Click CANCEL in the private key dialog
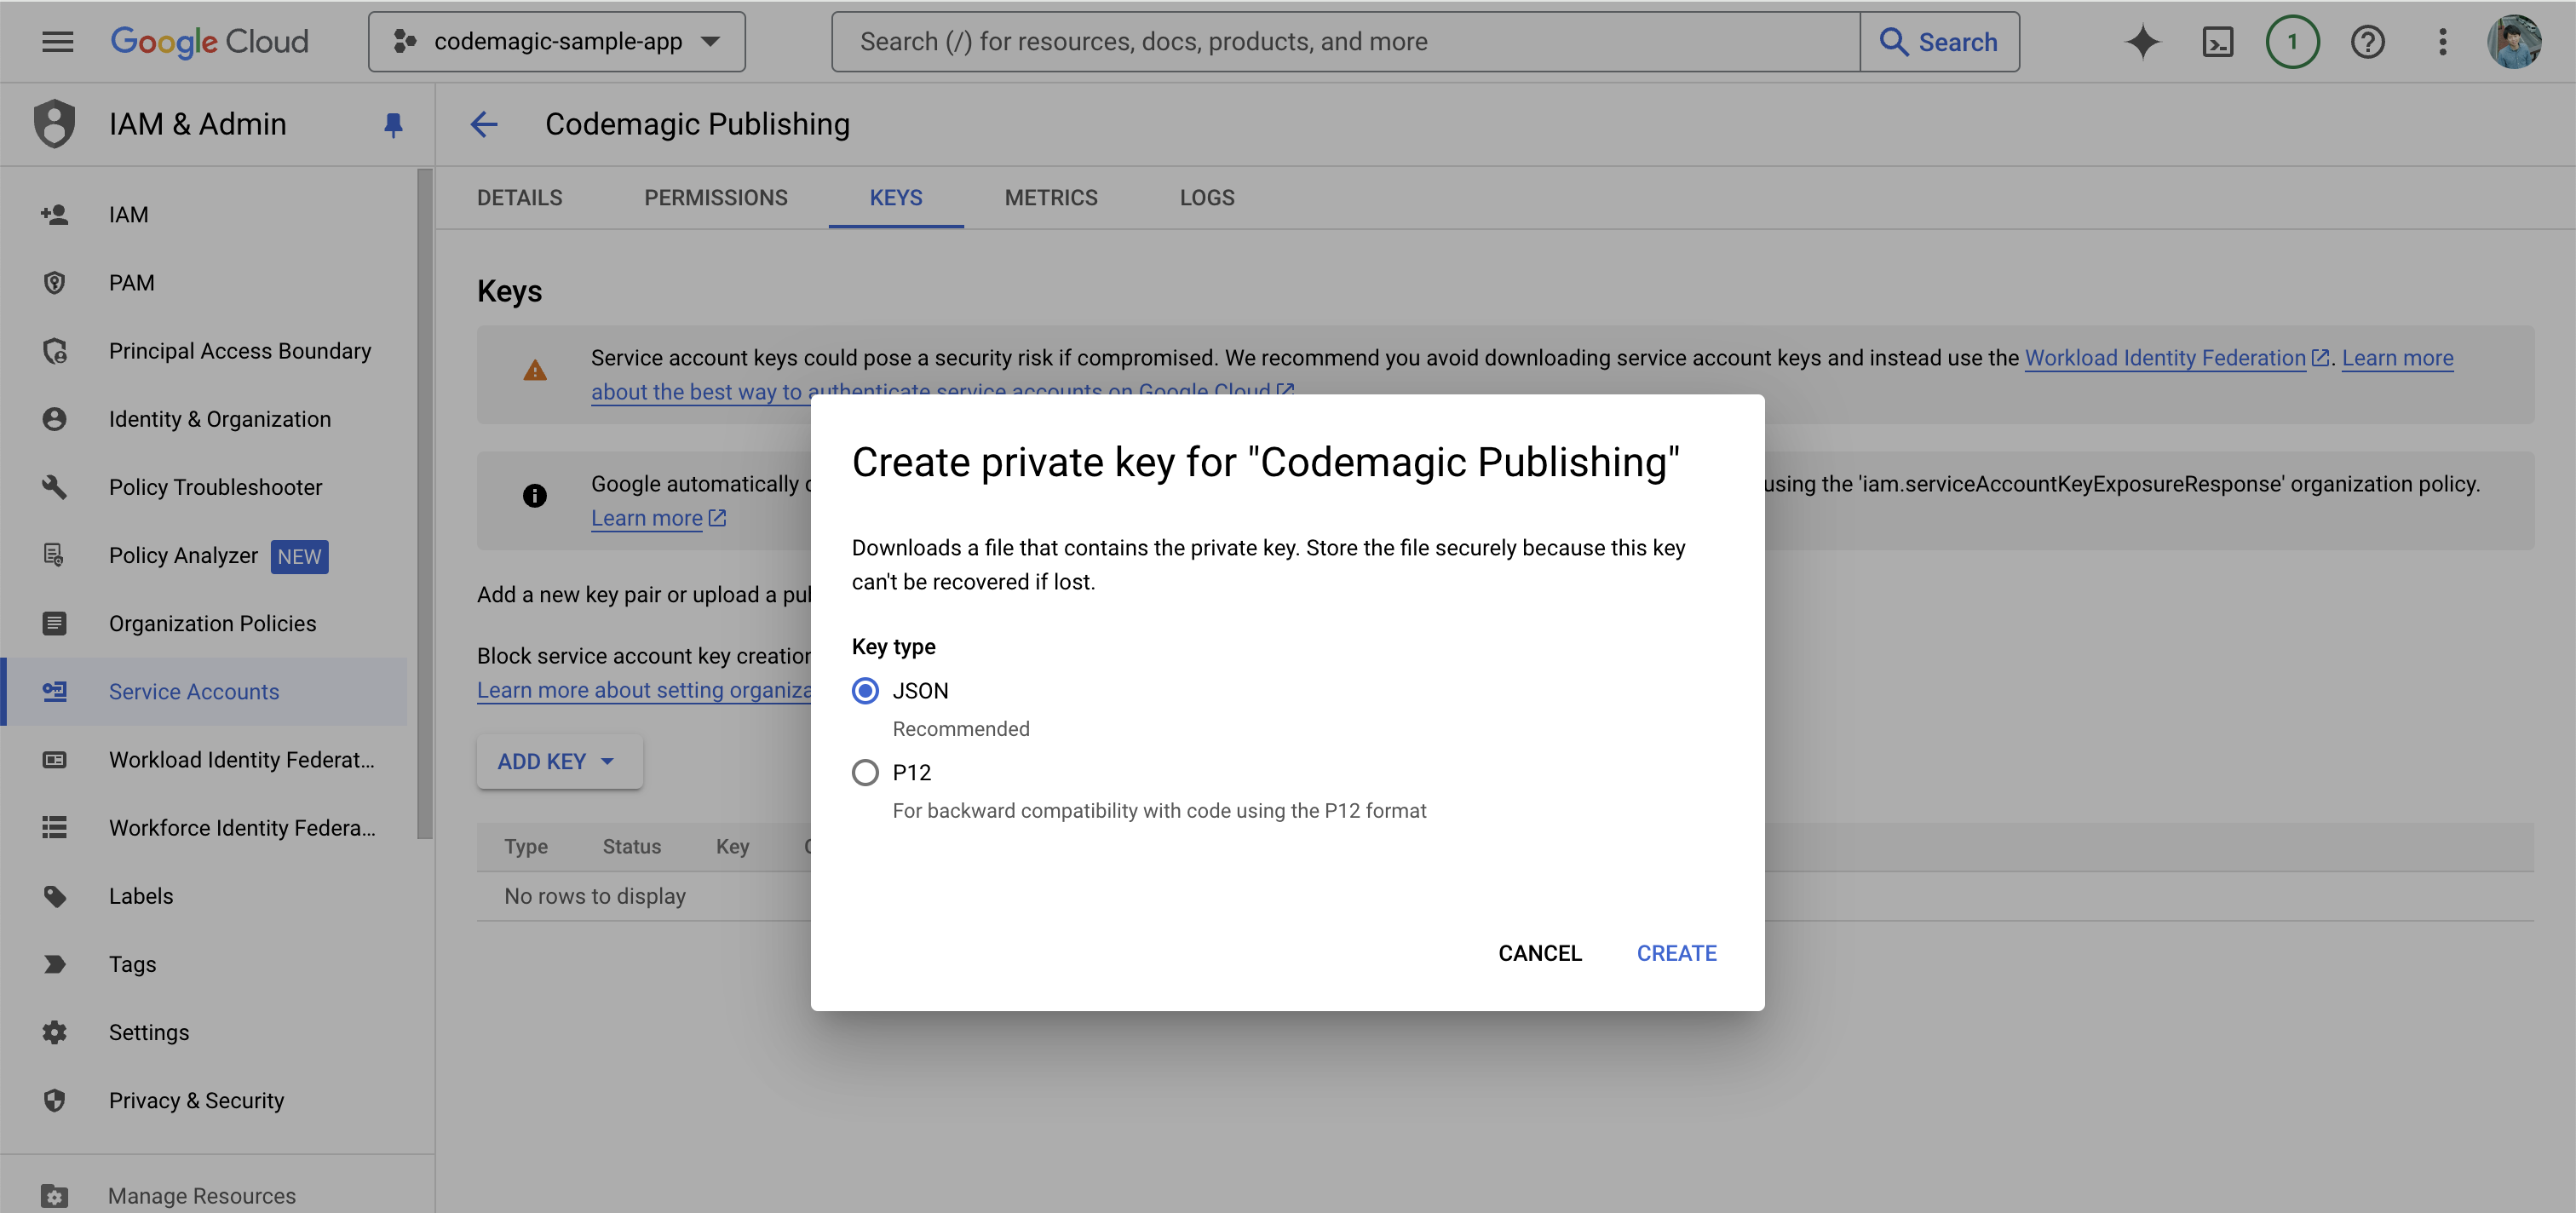Viewport: 2576px width, 1213px height. tap(1539, 953)
